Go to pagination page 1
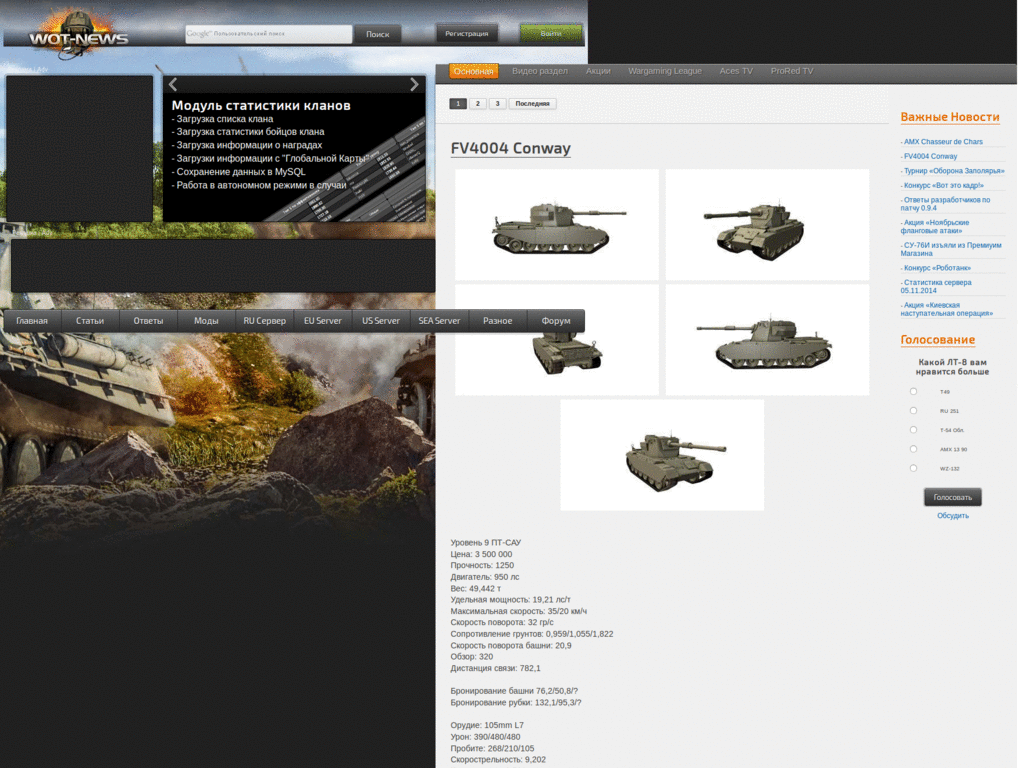The width and height of the screenshot is (1024, 768). point(458,103)
